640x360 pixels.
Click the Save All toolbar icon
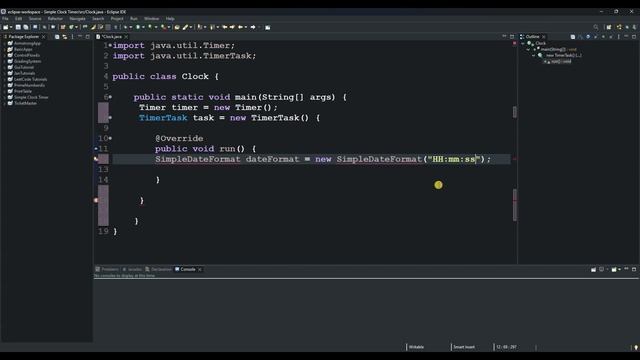coord(26,27)
